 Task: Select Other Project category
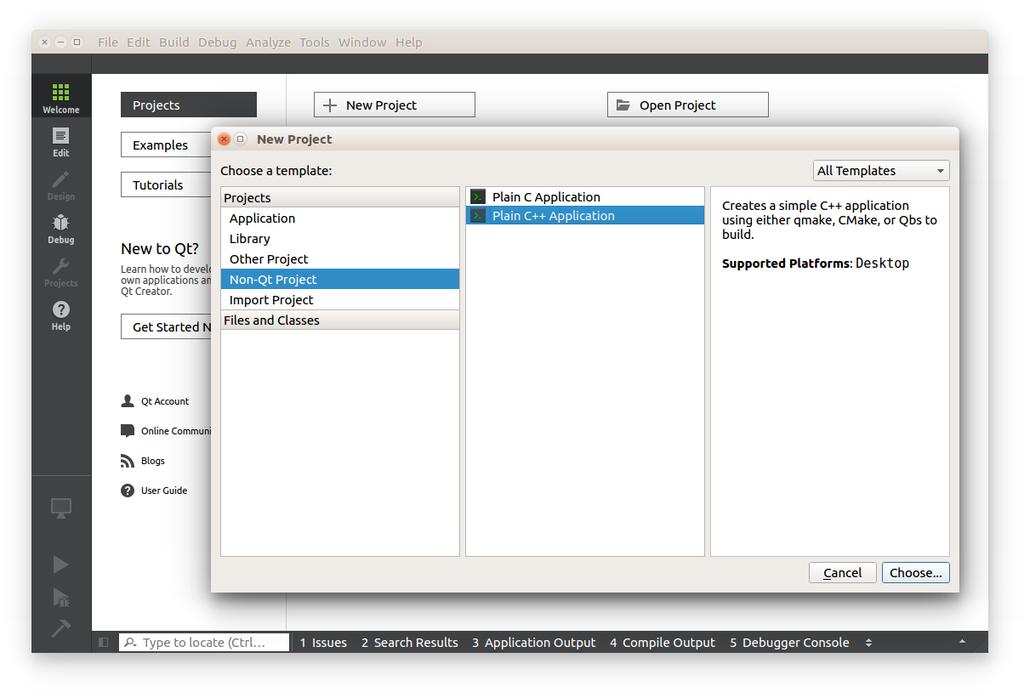(340, 259)
